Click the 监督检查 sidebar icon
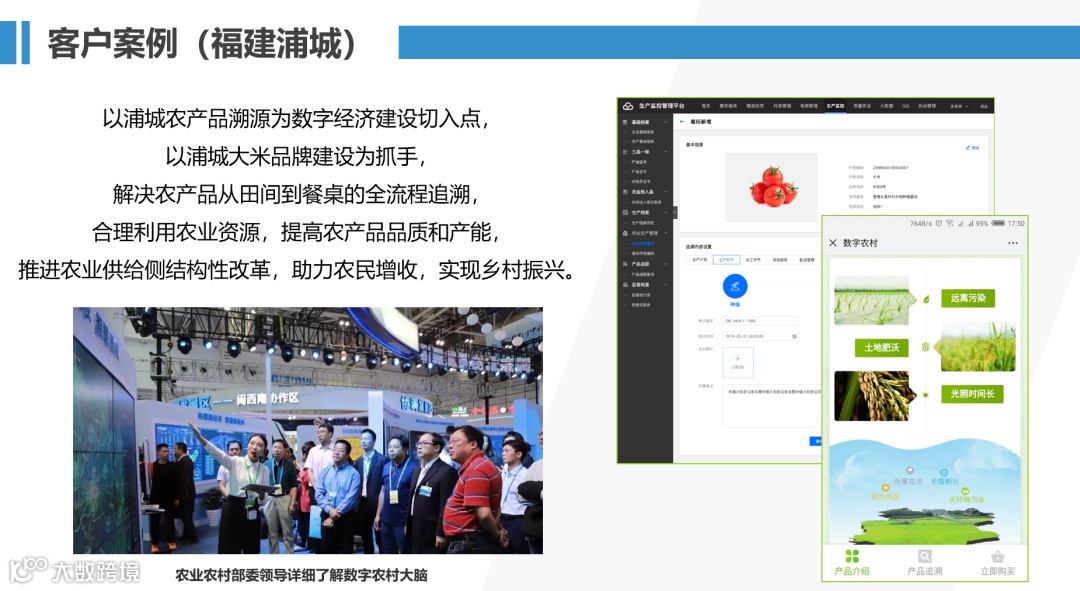This screenshot has width=1080, height=591. 625,284
